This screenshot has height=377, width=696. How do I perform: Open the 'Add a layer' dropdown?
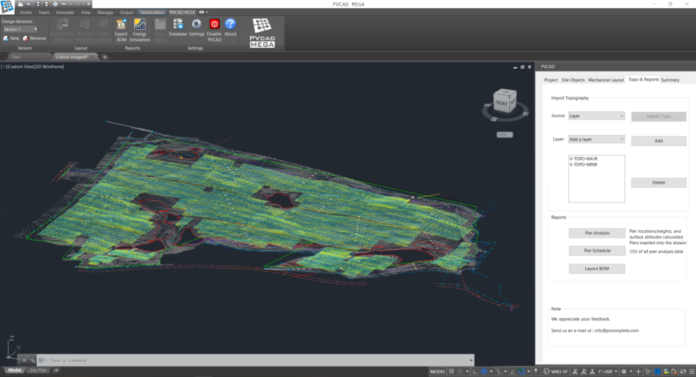click(x=596, y=139)
